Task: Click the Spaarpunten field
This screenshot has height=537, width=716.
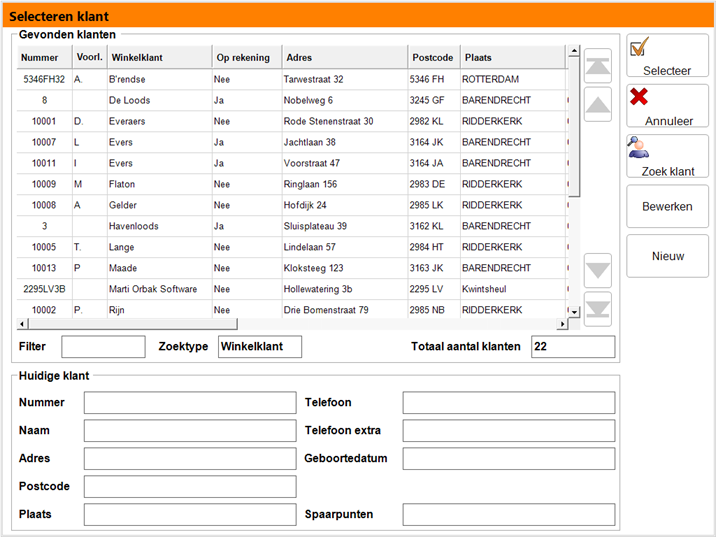Action: pyautogui.click(x=509, y=514)
